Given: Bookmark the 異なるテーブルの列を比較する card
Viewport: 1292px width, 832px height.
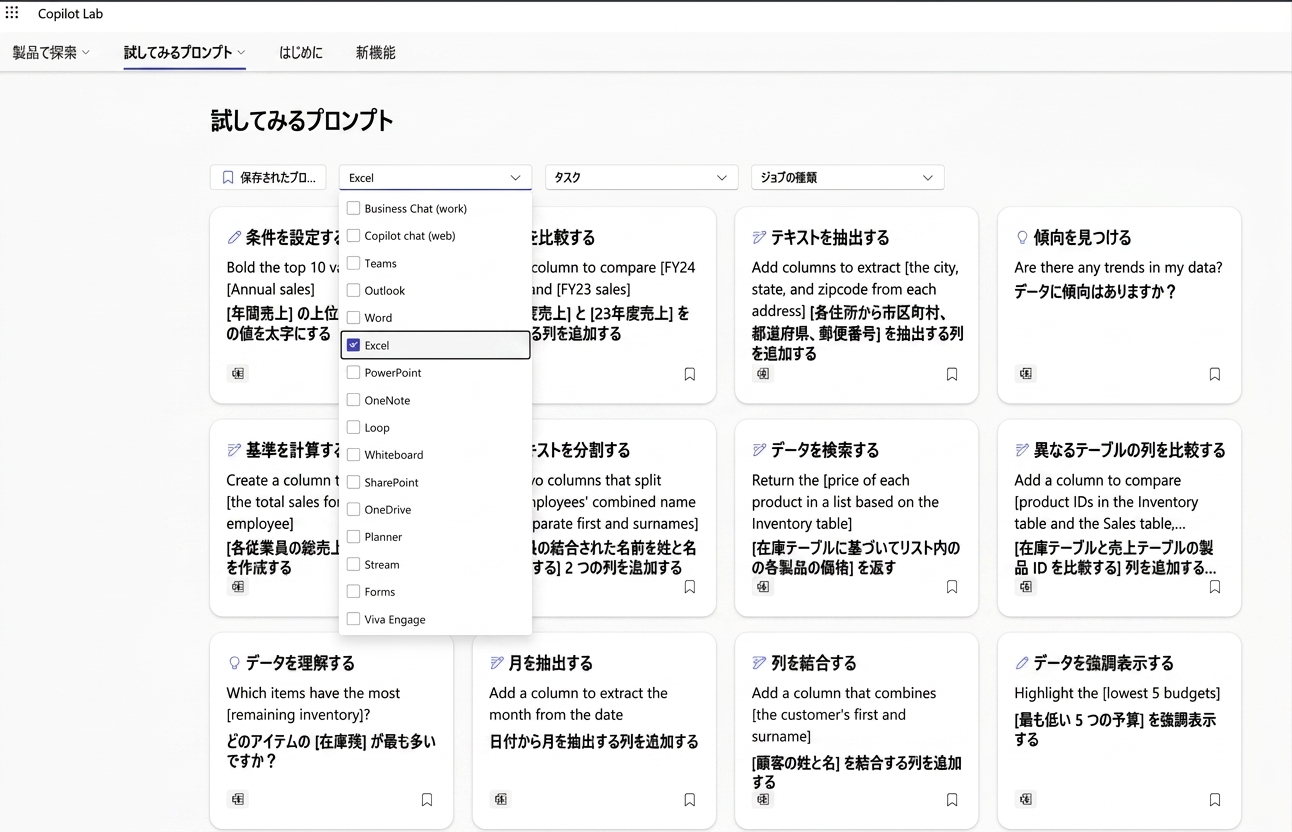Looking at the screenshot, I should click(x=1215, y=587).
